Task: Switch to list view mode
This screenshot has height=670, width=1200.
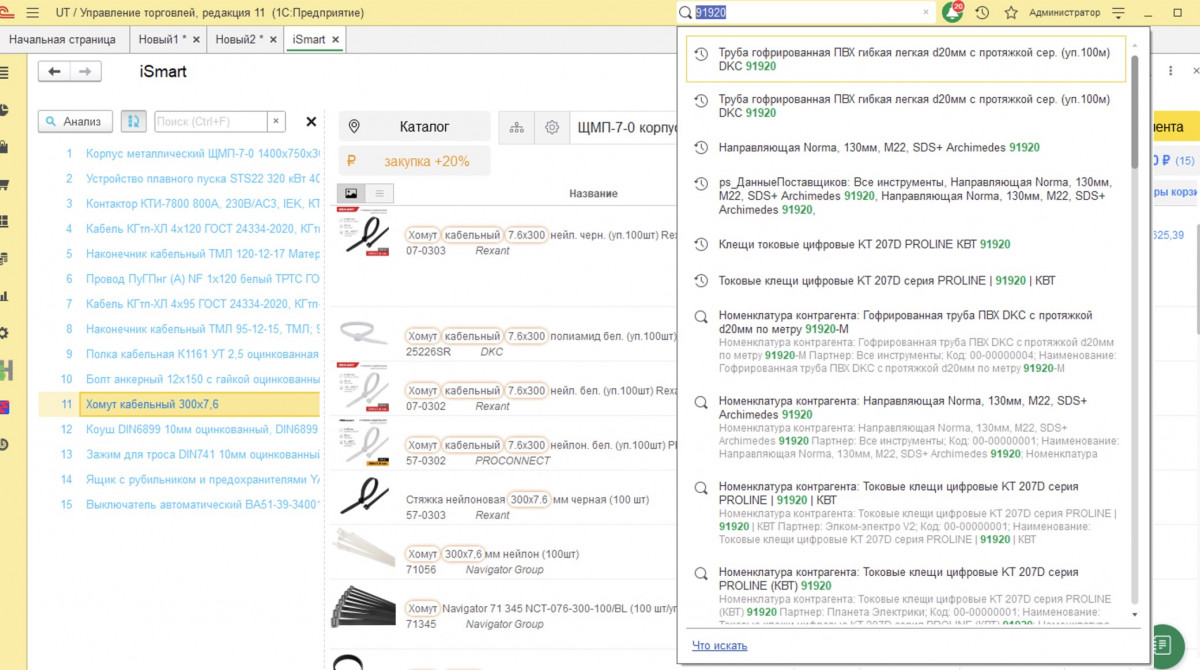Action: [379, 193]
